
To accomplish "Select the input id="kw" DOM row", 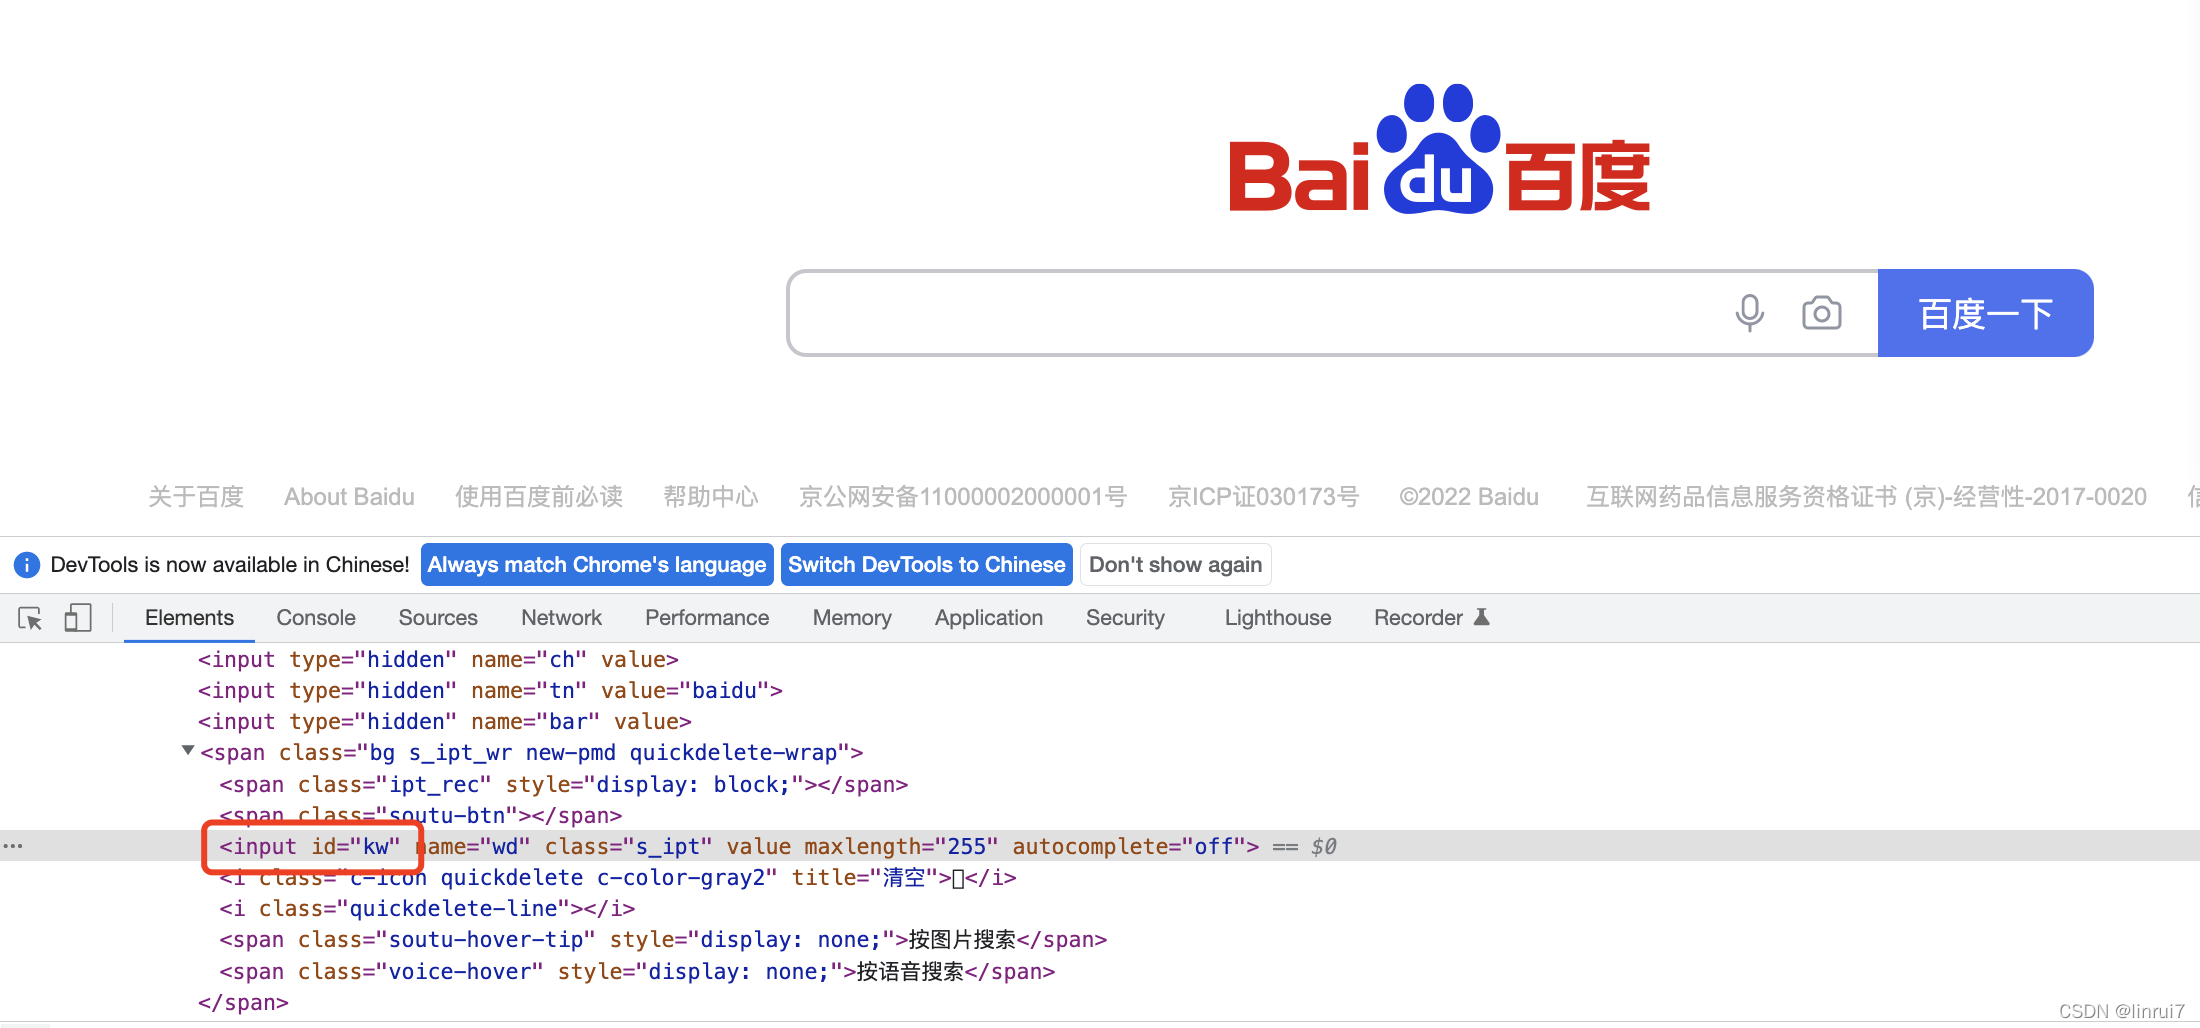I will [1100, 847].
